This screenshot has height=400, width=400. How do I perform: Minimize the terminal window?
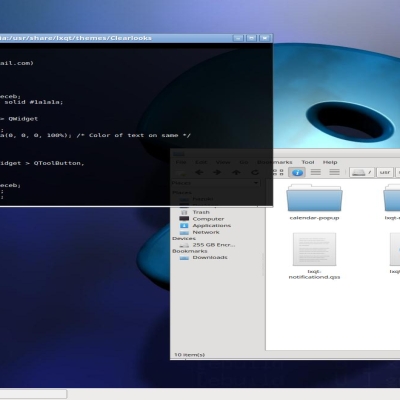[238, 38]
